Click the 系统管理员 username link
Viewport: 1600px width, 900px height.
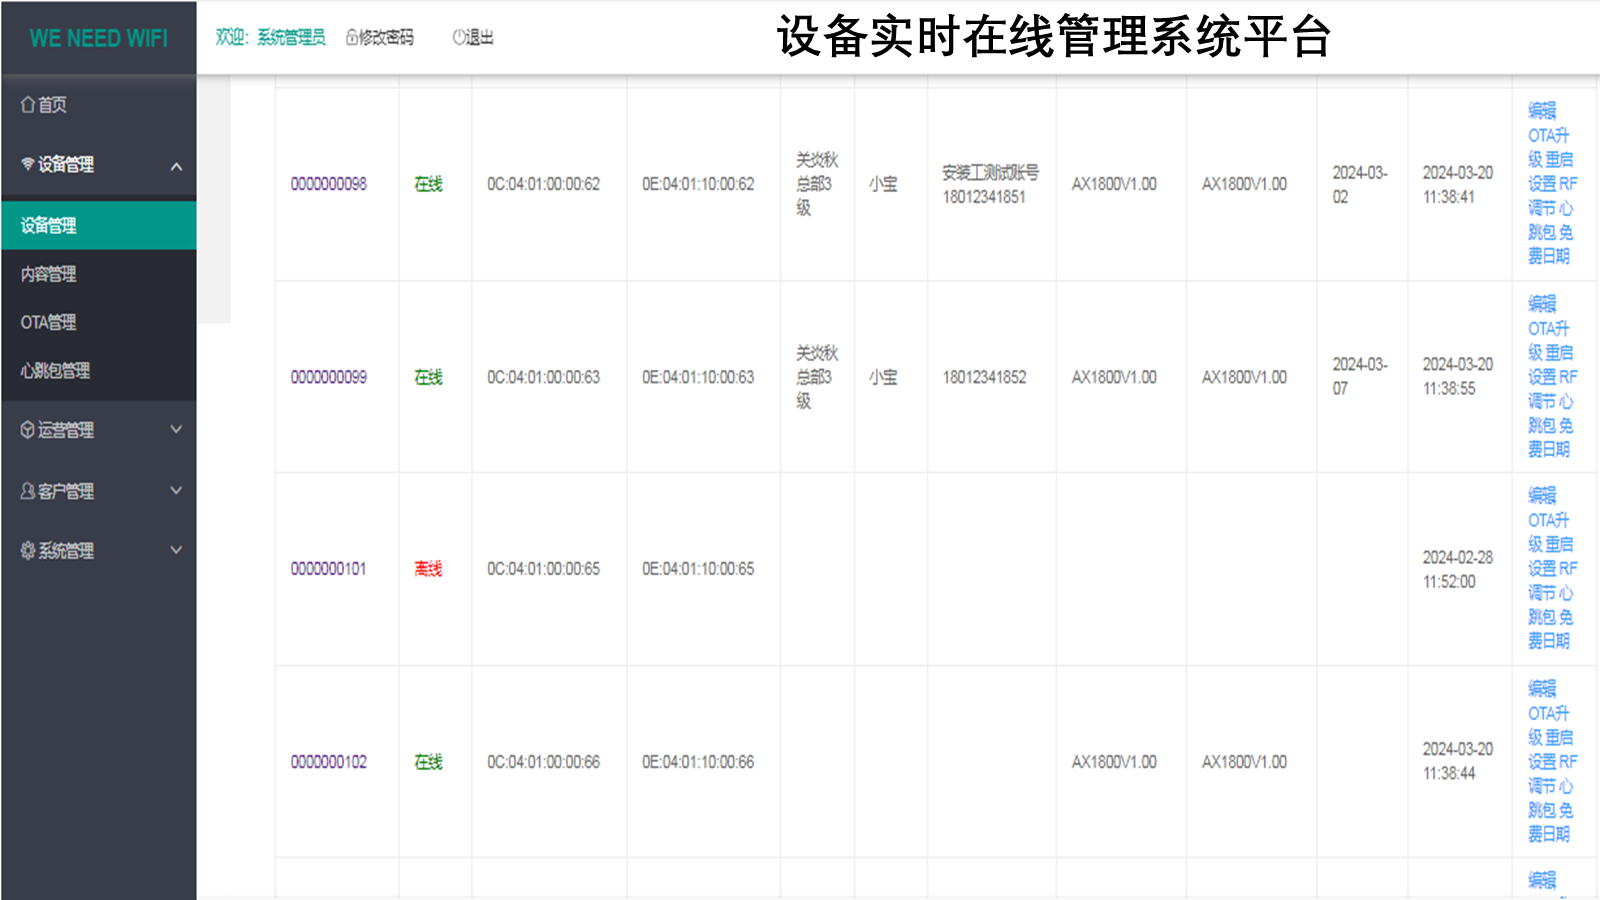pos(291,37)
